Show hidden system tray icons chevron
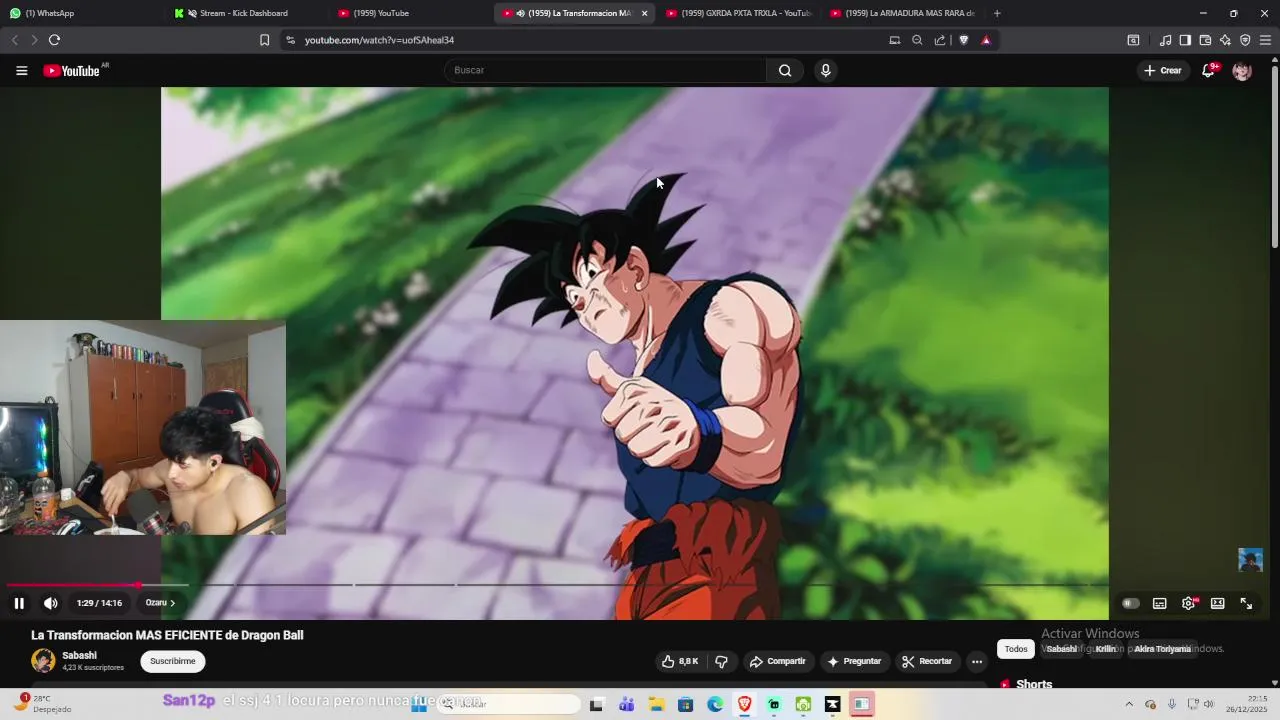This screenshot has width=1280, height=720. coord(1129,704)
